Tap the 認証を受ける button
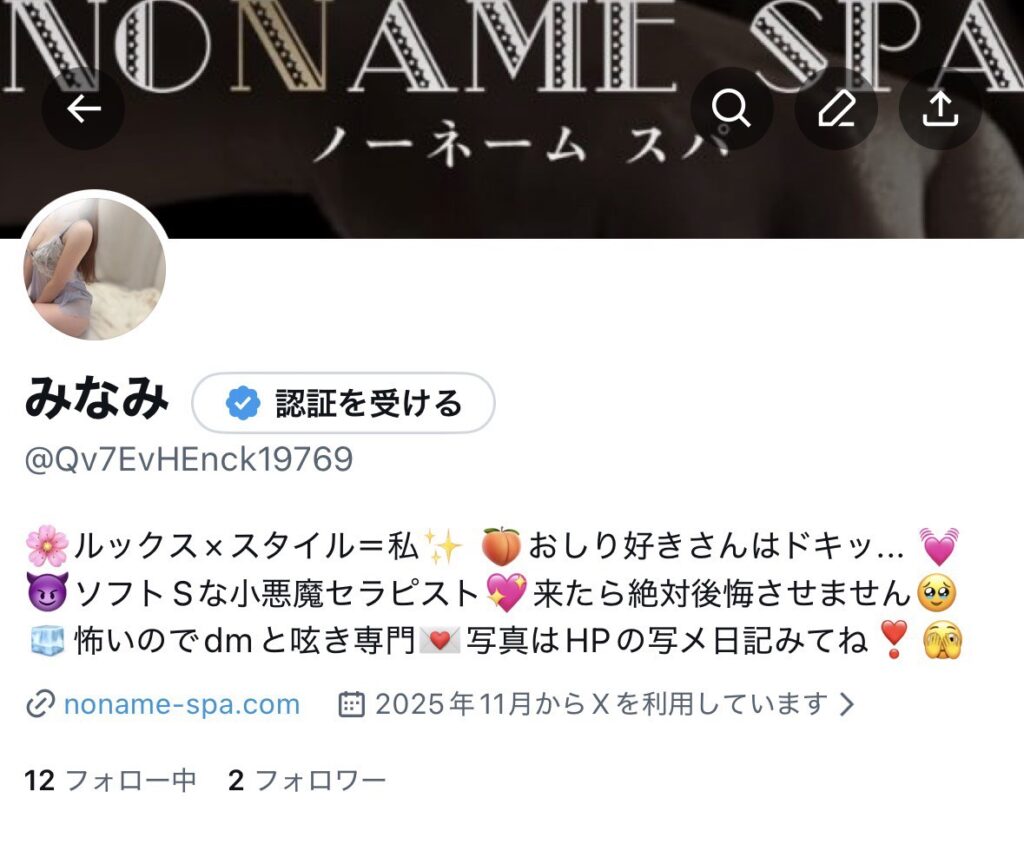The image size is (1024, 851). tap(344, 403)
